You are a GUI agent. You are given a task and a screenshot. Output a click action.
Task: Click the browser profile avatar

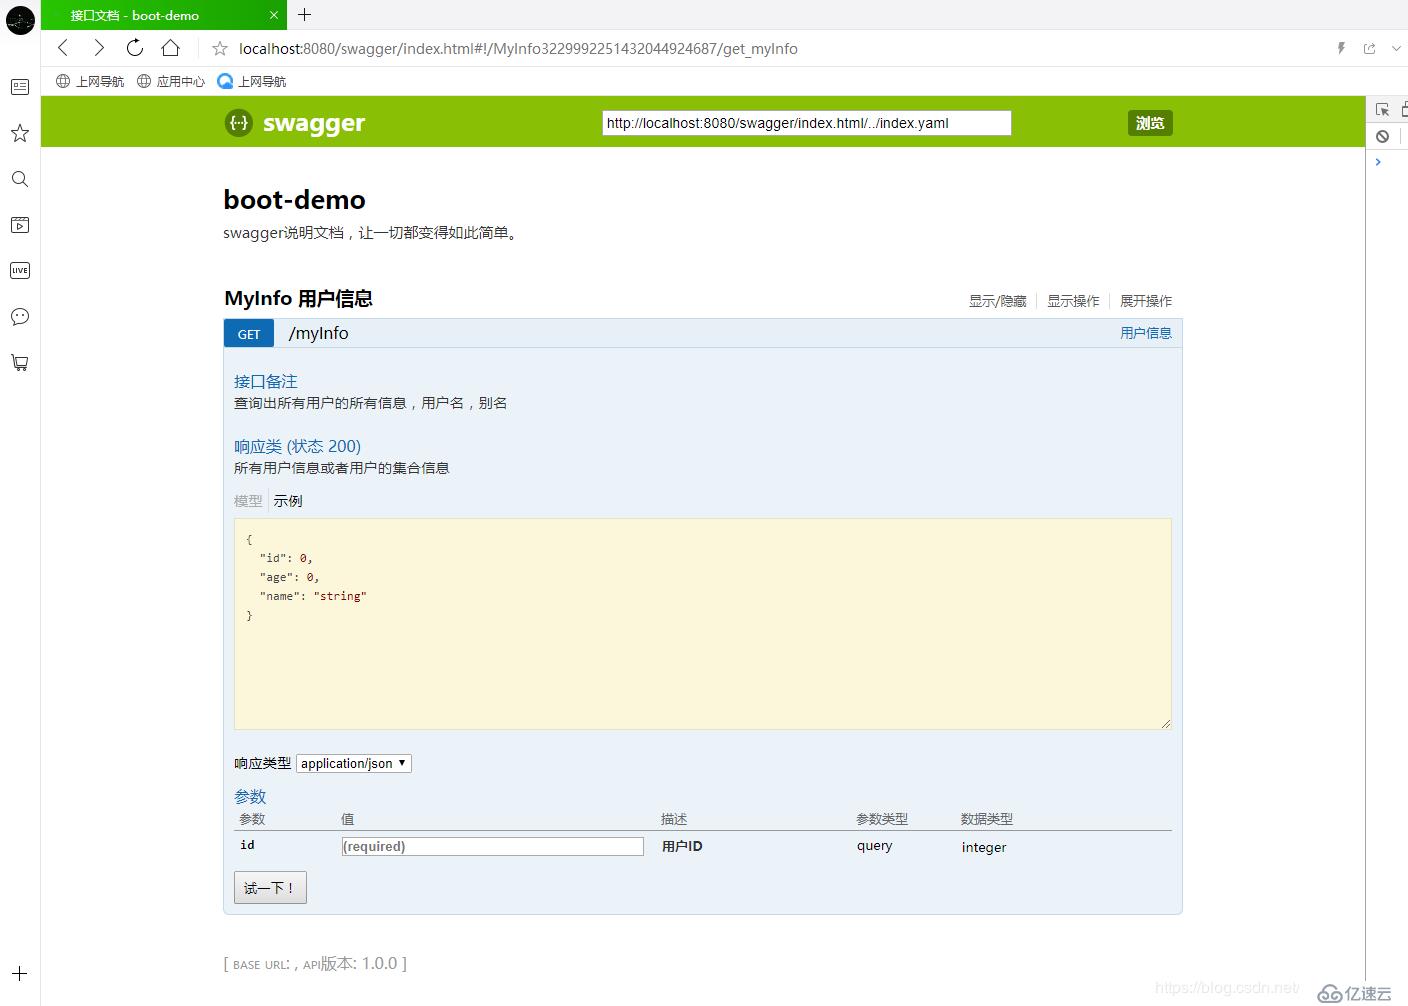click(20, 20)
